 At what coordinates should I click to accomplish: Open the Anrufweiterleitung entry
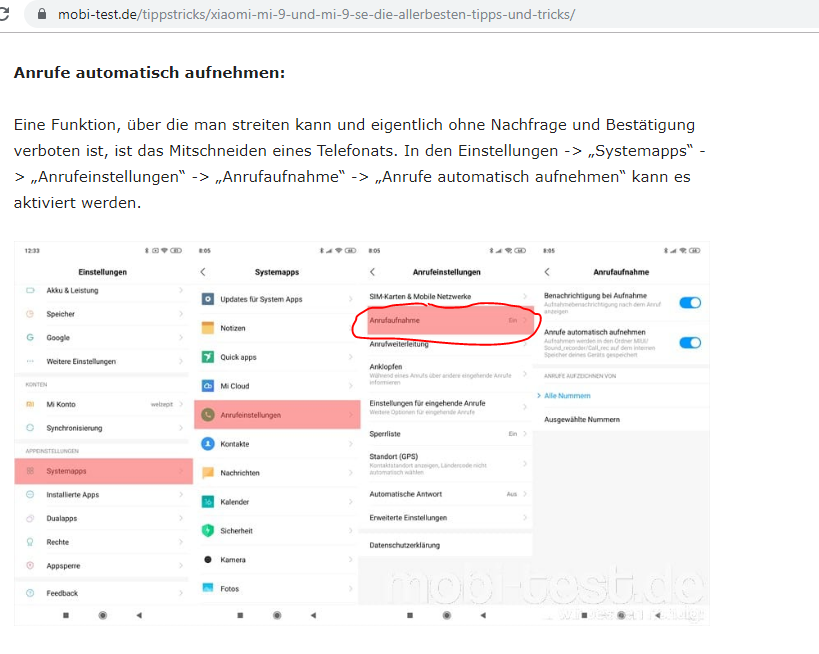pos(447,344)
